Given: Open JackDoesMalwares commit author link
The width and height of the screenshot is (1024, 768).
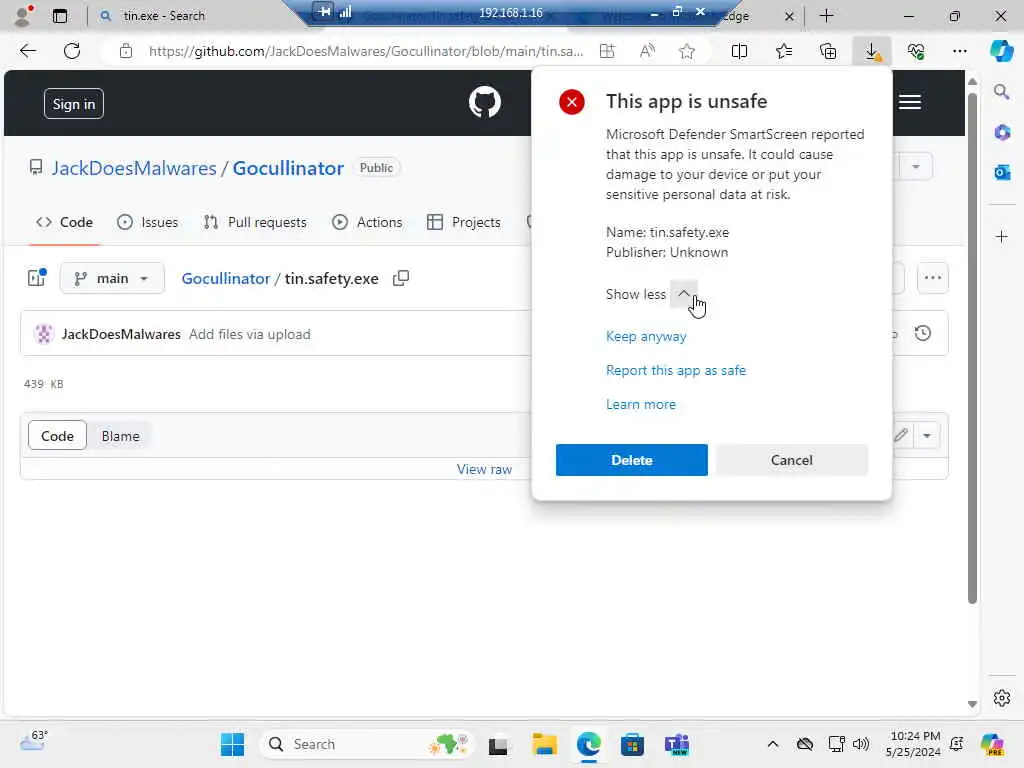Looking at the screenshot, I should tap(121, 334).
